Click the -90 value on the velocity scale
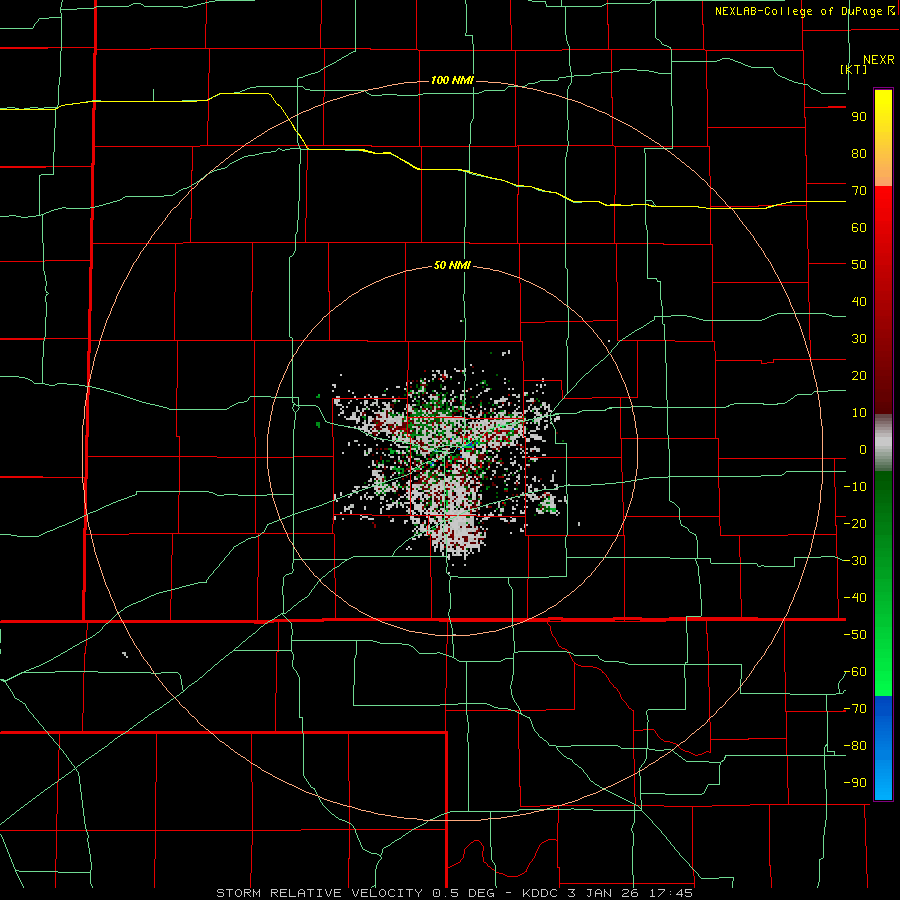This screenshot has height=900, width=900. pos(855,783)
